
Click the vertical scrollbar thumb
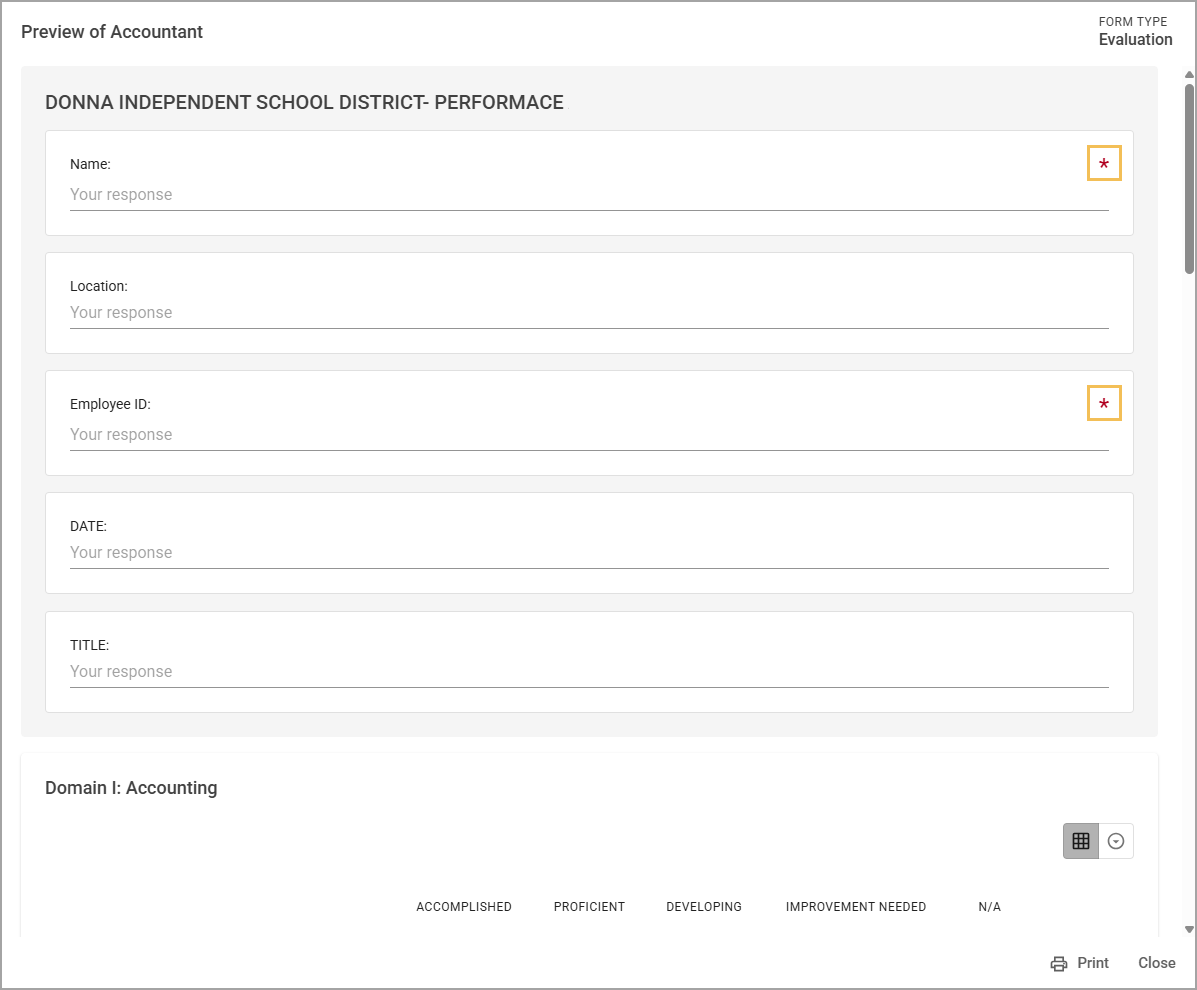tap(1189, 178)
